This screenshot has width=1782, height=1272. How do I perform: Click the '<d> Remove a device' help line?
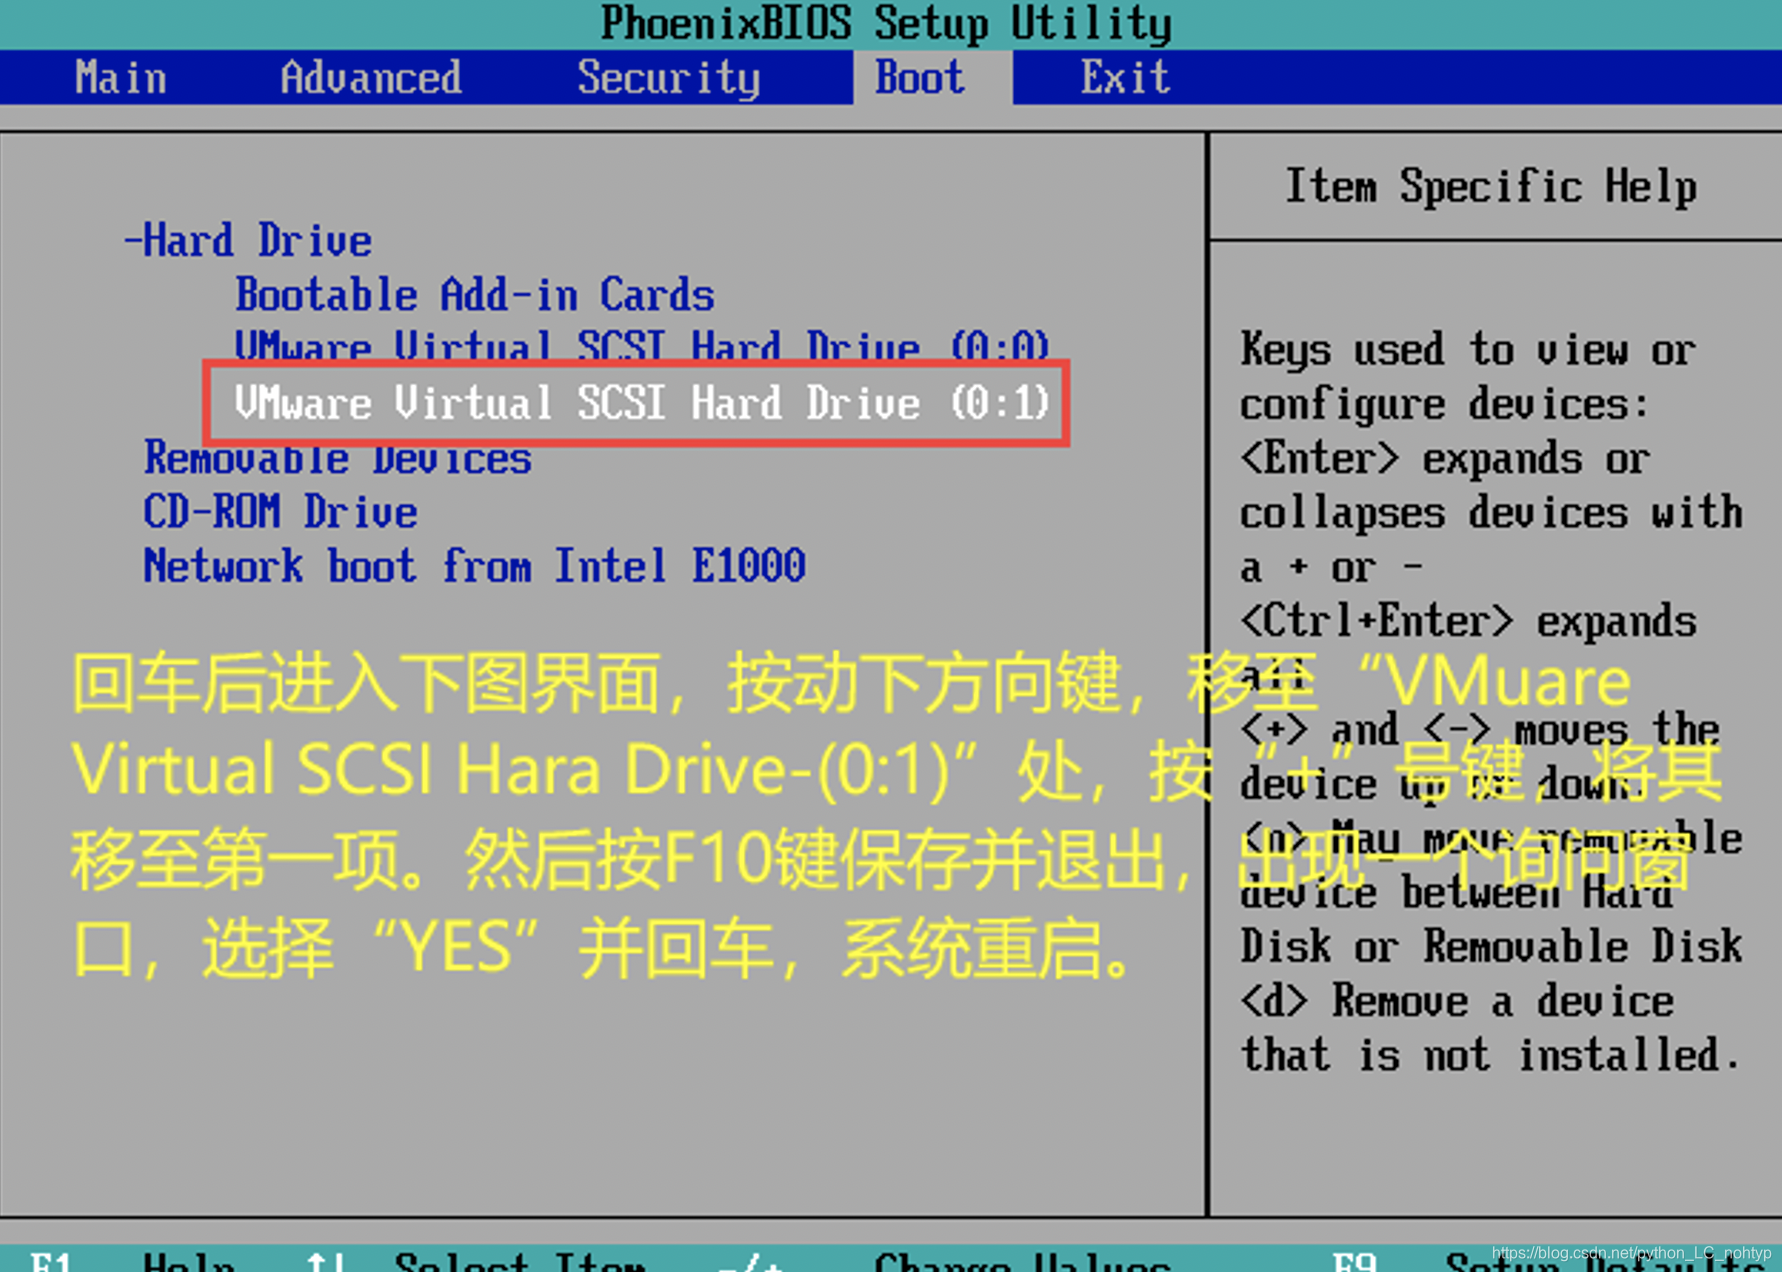click(x=1457, y=1001)
